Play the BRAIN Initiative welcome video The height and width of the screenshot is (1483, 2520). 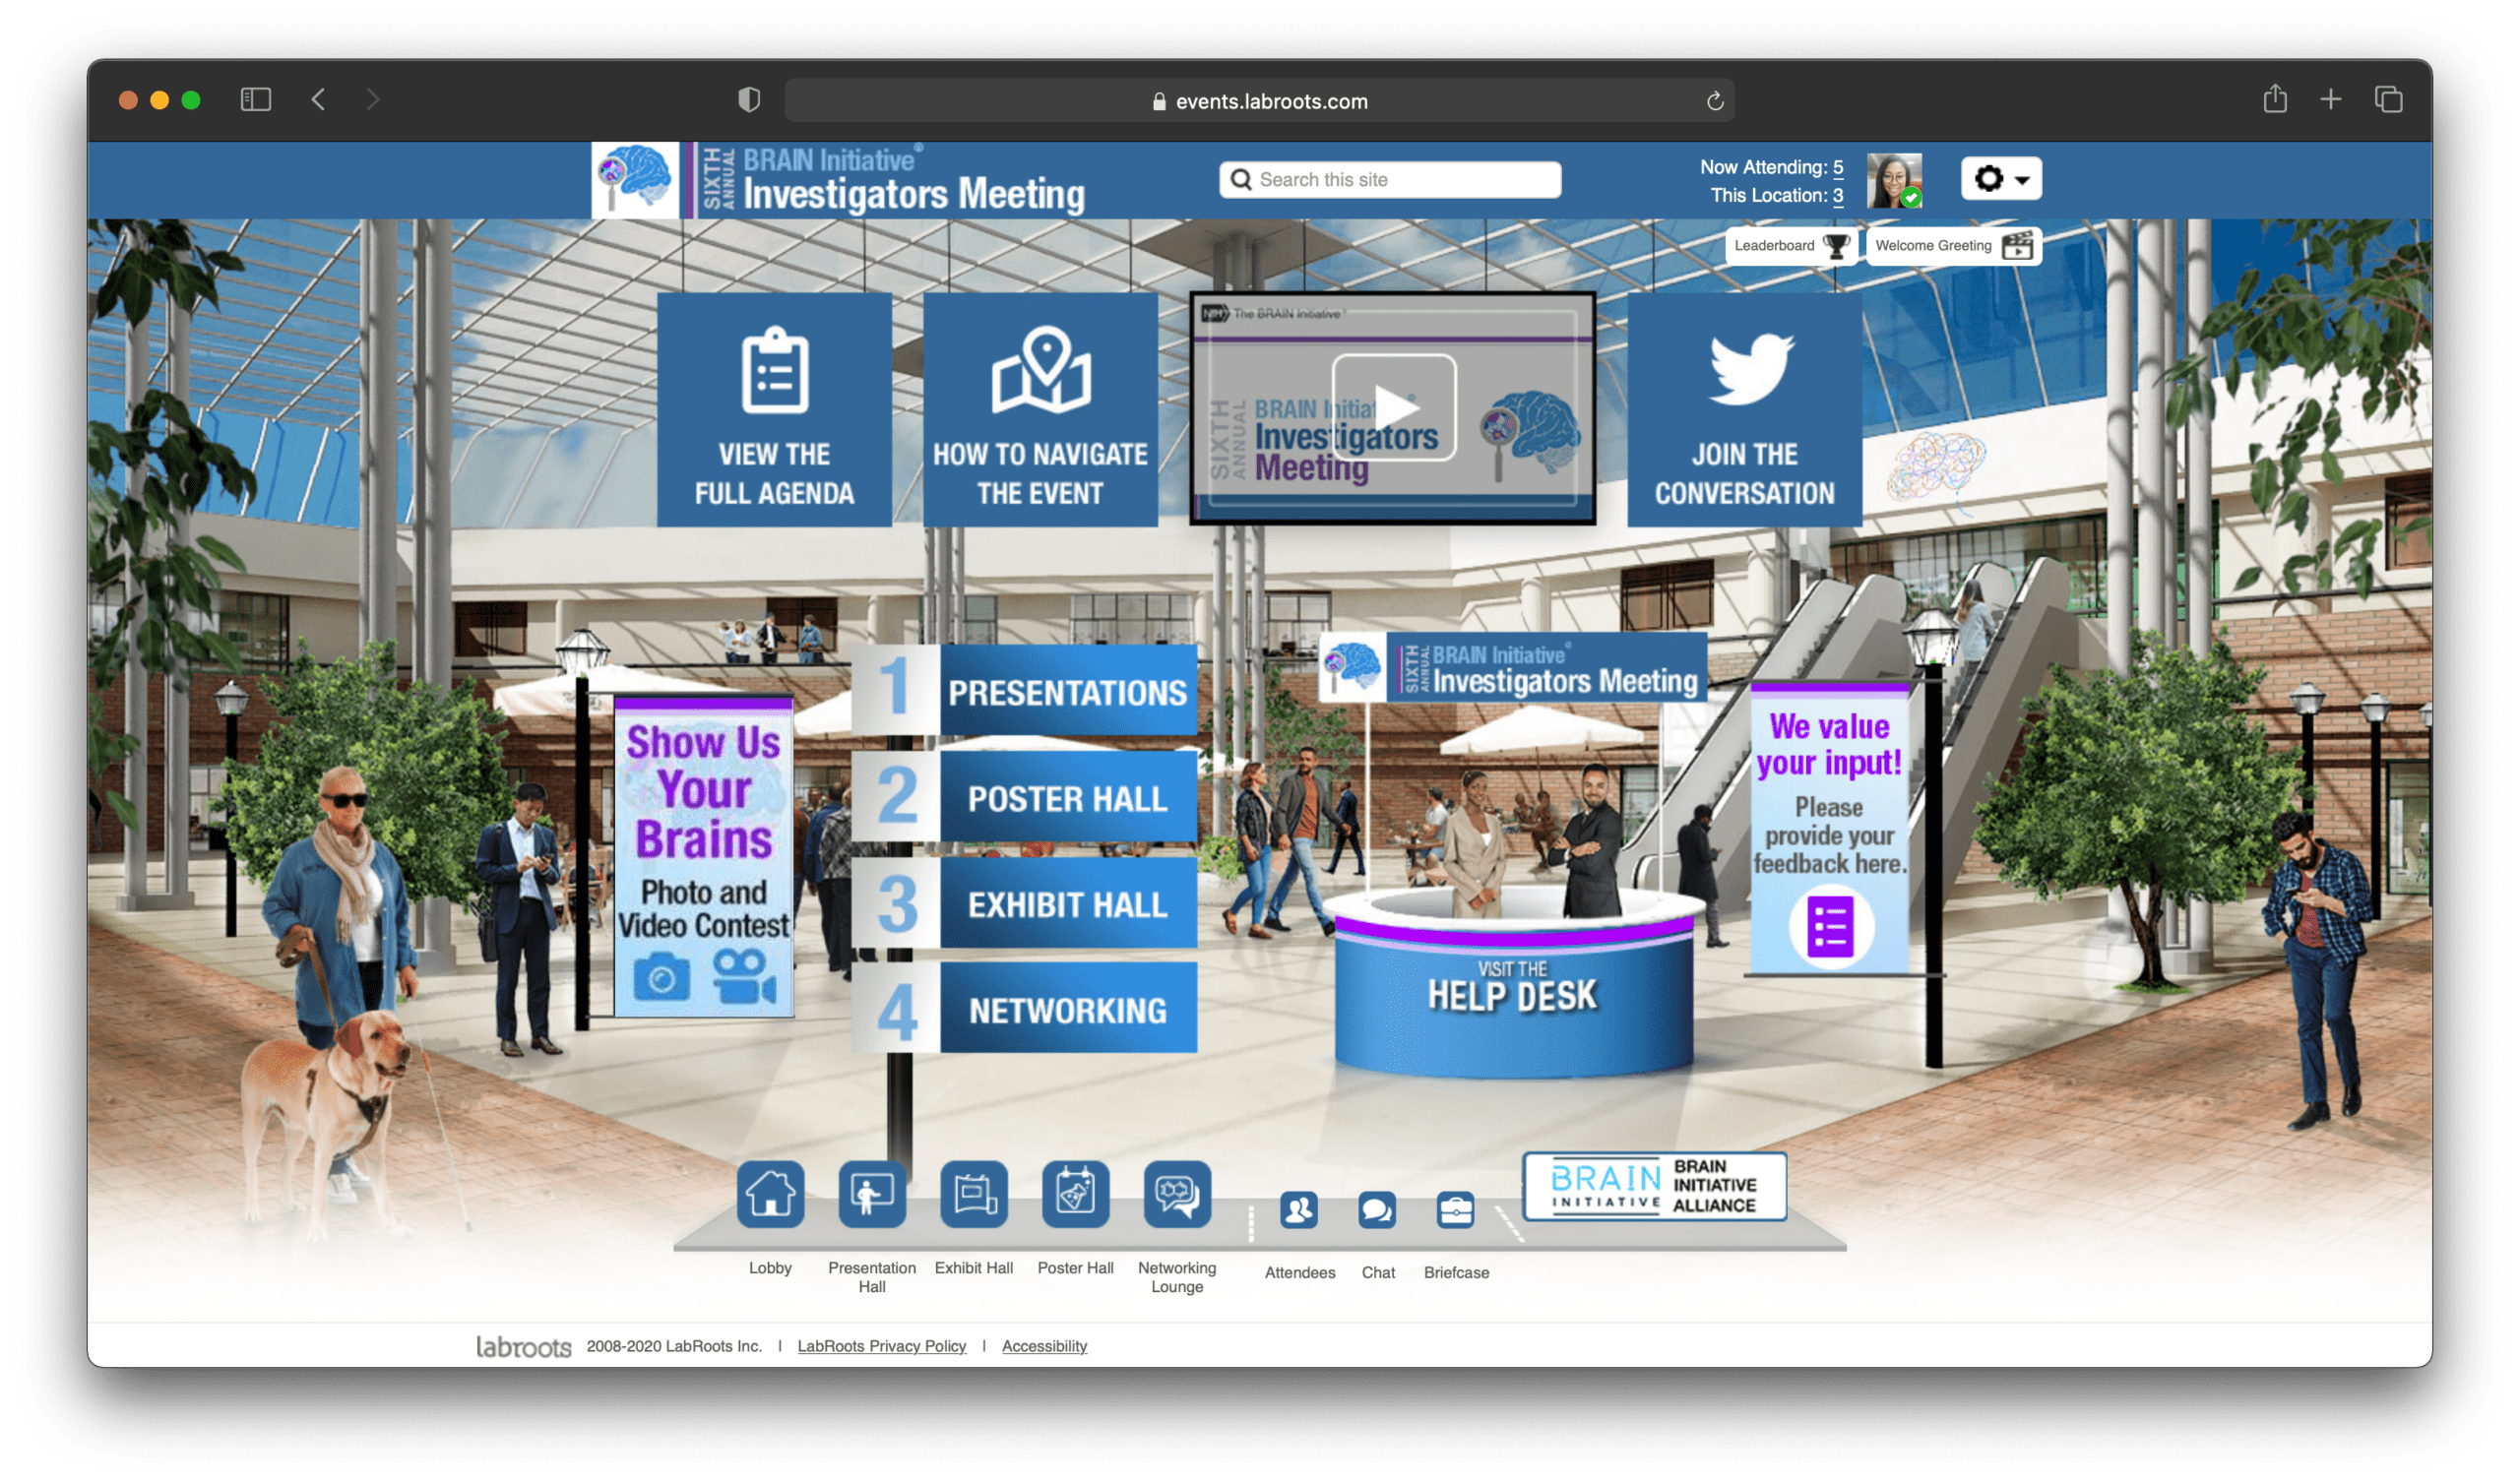pos(1393,408)
